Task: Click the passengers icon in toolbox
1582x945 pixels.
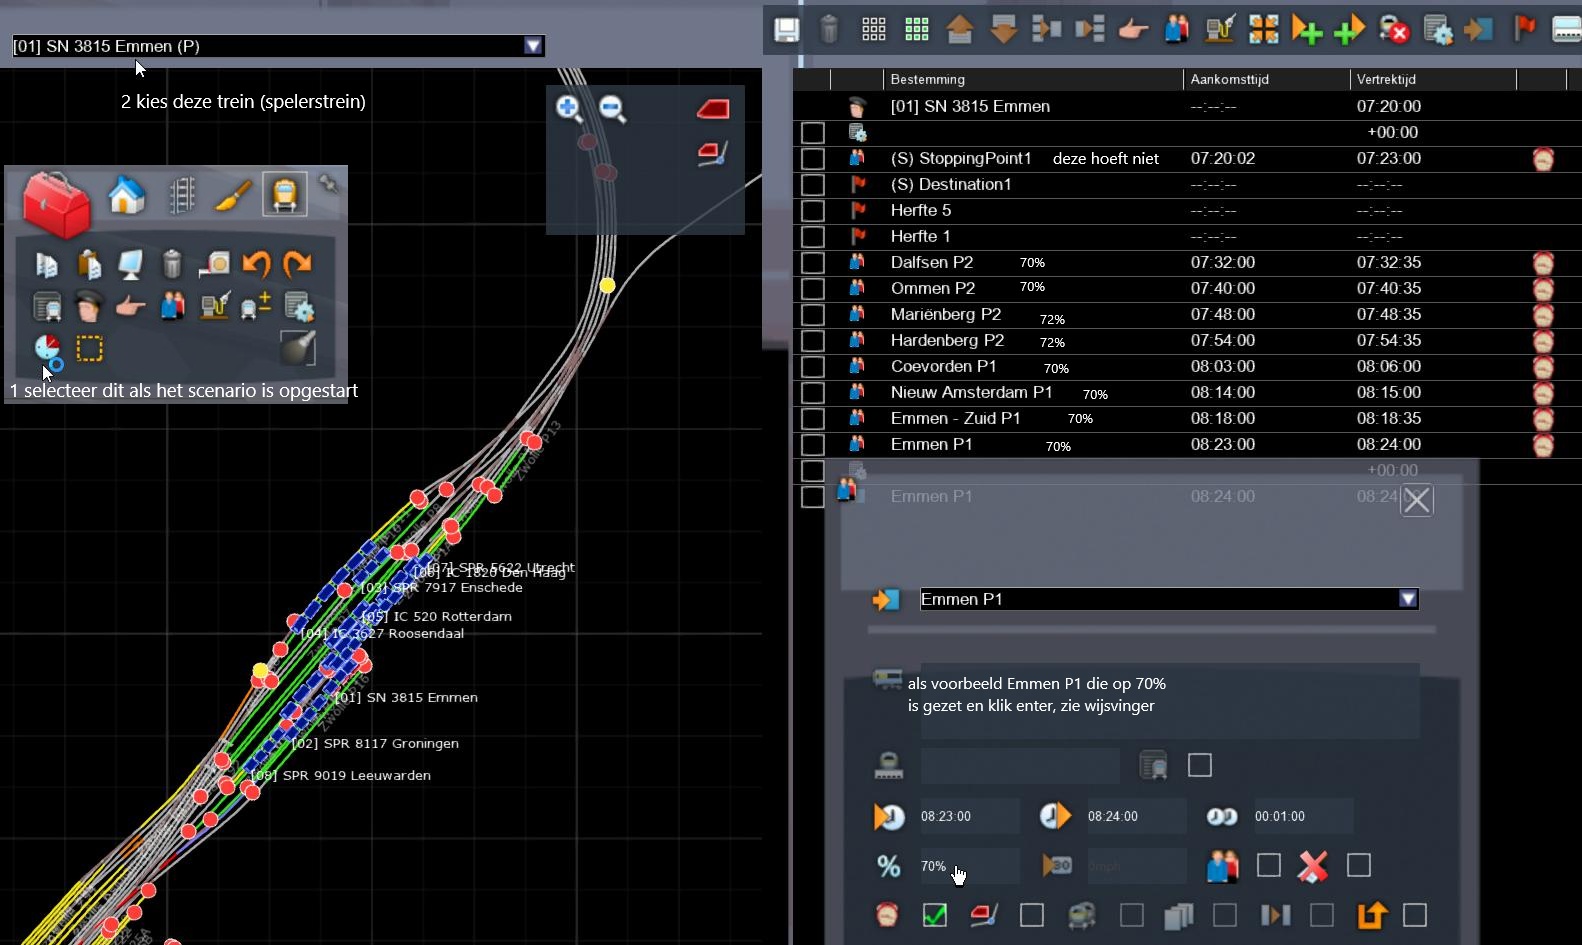Action: [x=172, y=306]
